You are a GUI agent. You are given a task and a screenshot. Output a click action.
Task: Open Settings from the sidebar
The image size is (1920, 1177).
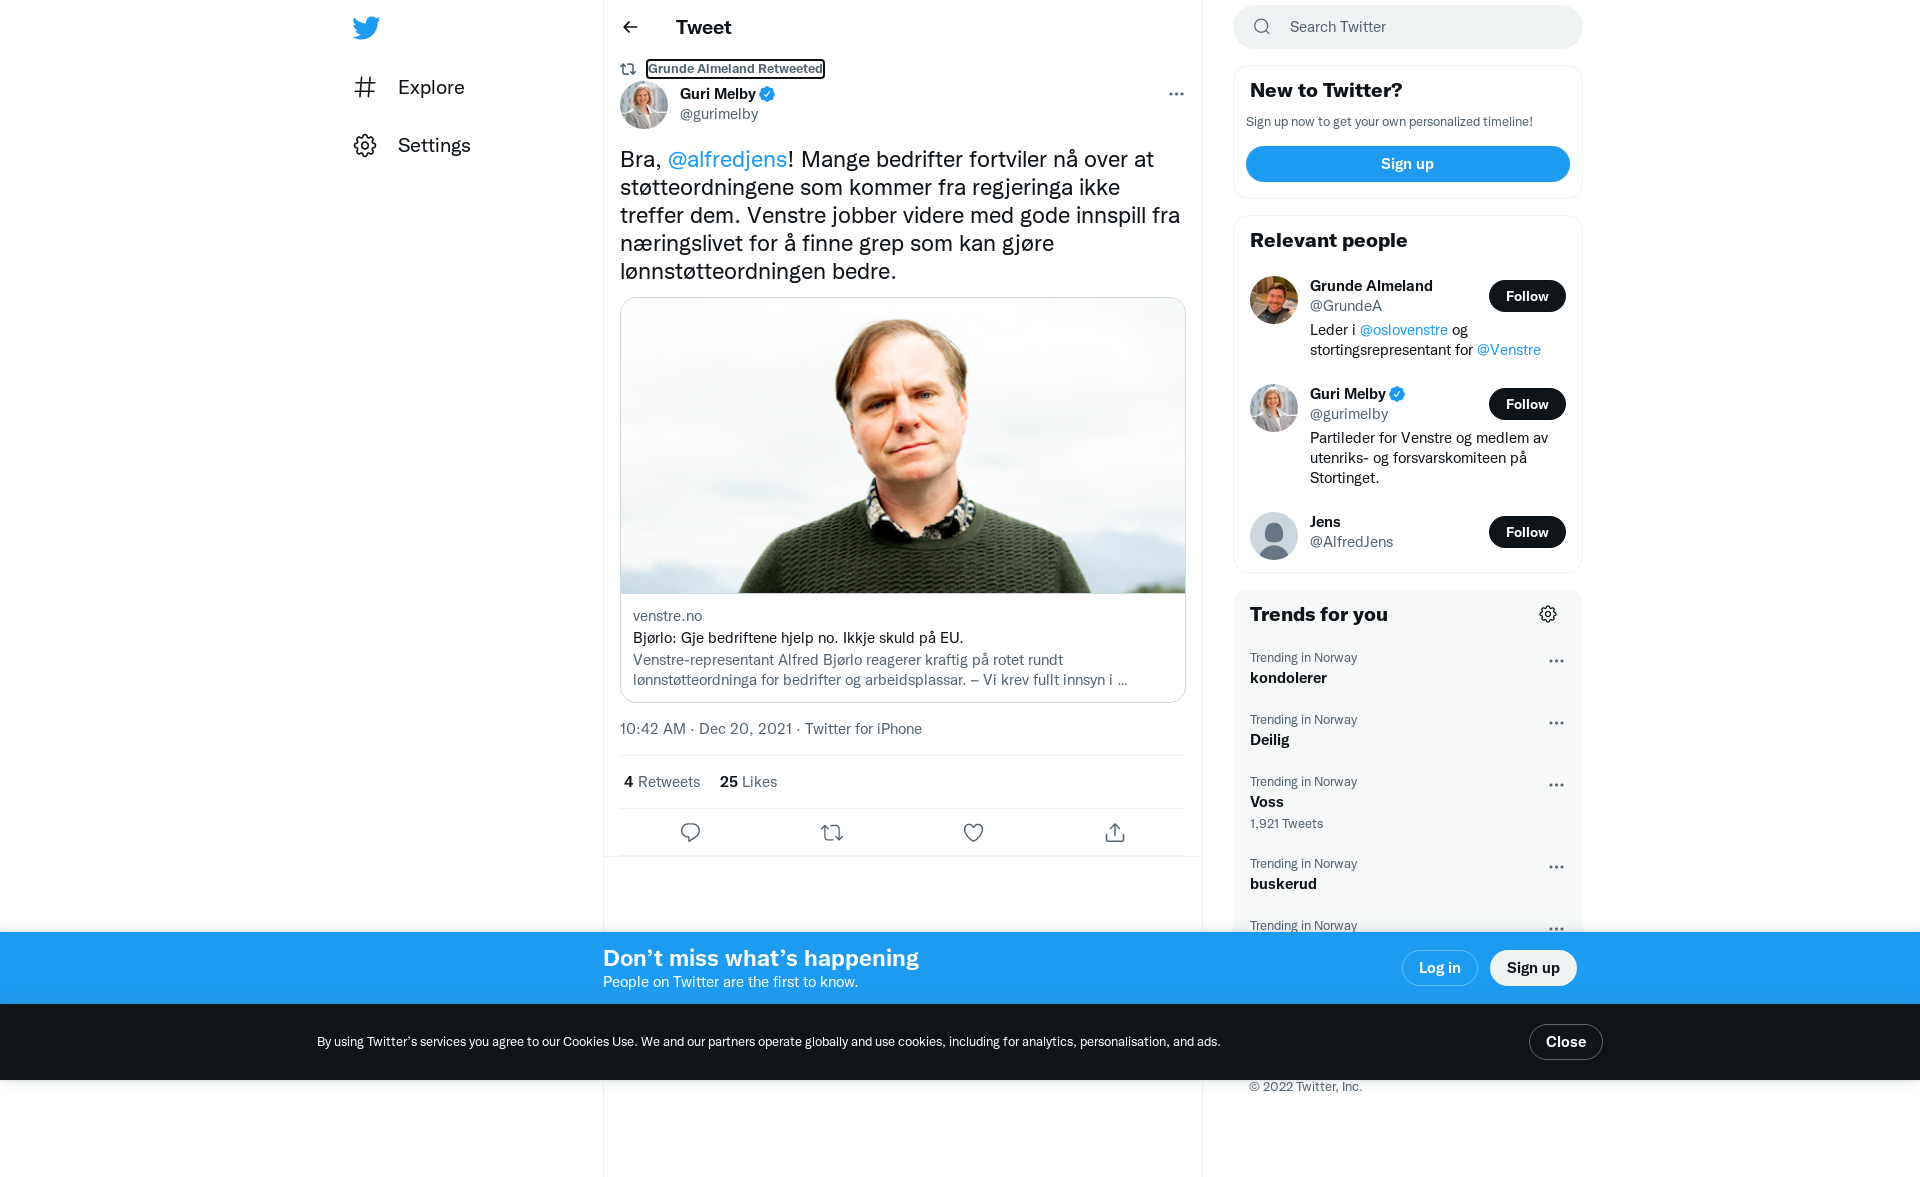[x=412, y=145]
